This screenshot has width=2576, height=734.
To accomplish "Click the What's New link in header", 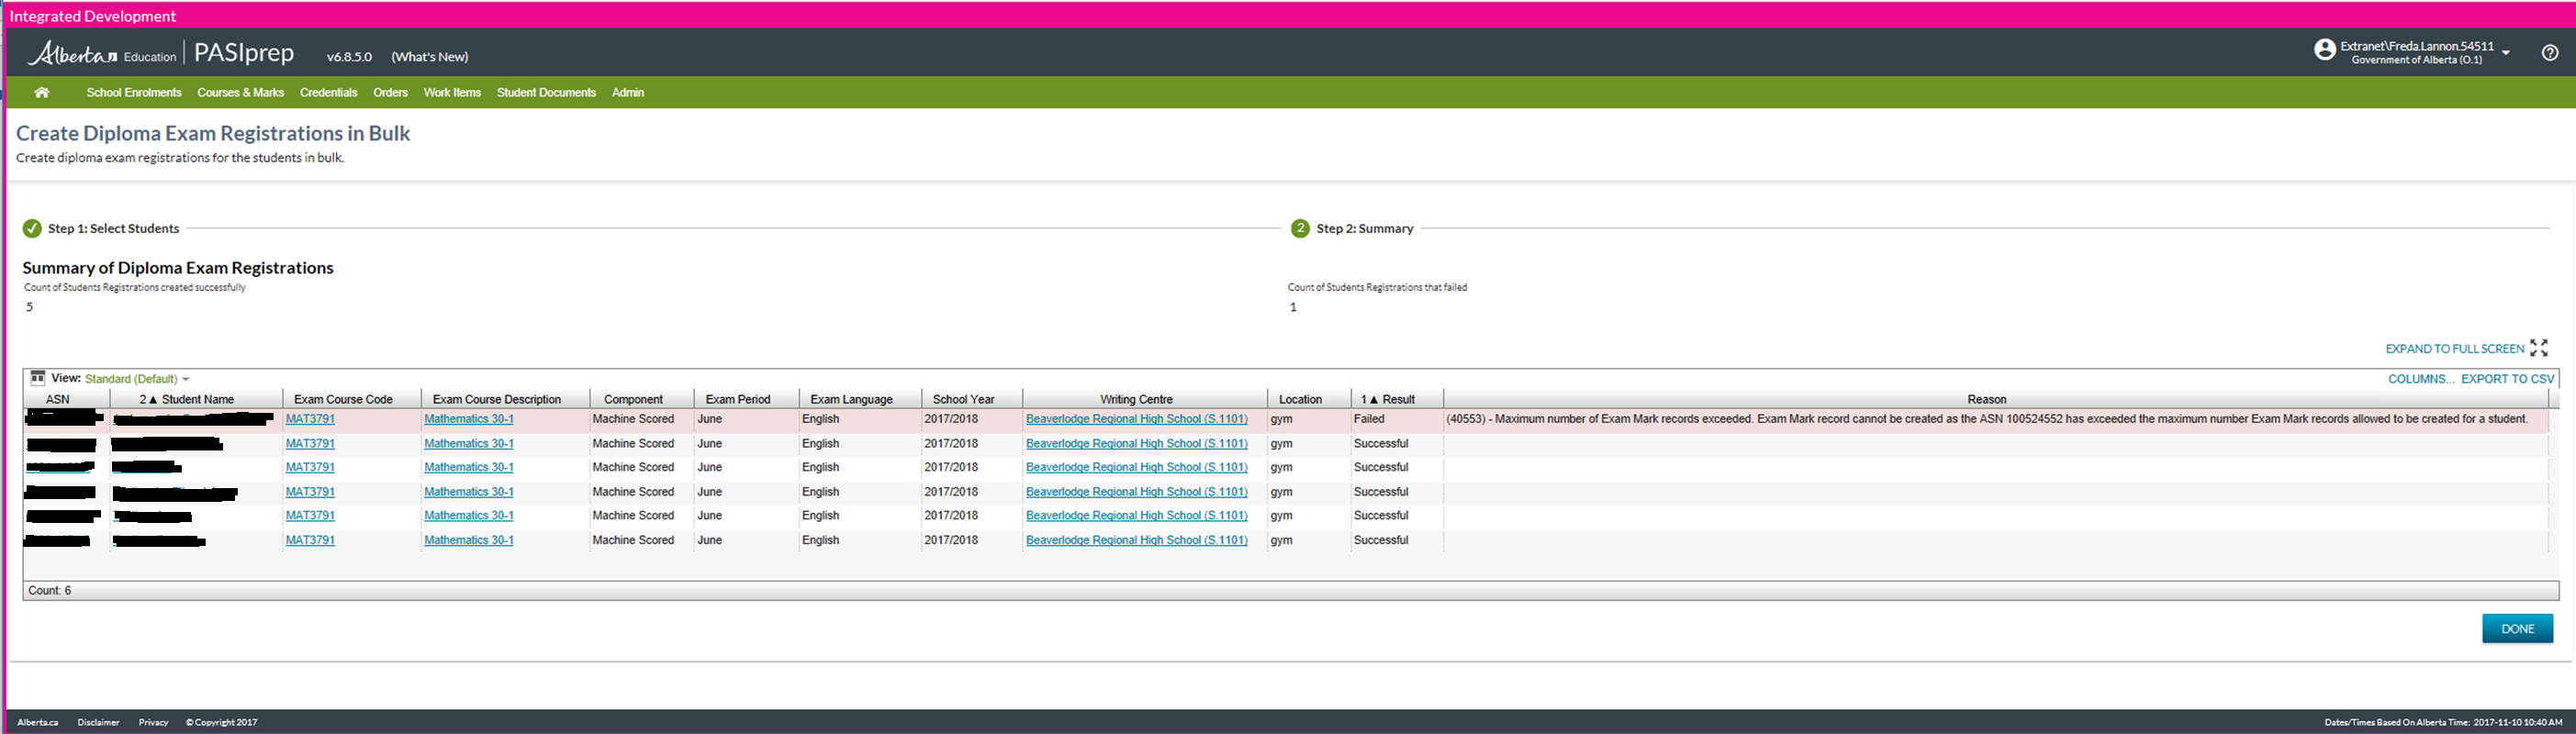I will click(429, 57).
